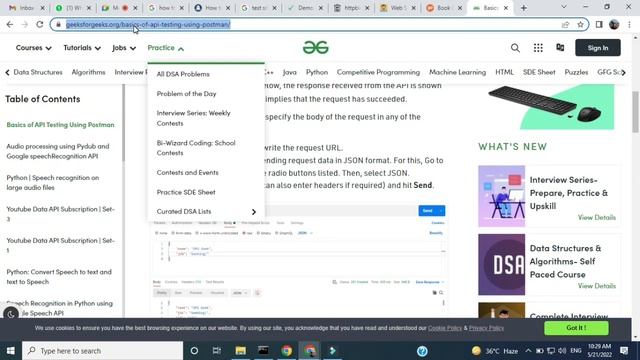
Task: Open Practice SDE Sheet
Action: 186,192
